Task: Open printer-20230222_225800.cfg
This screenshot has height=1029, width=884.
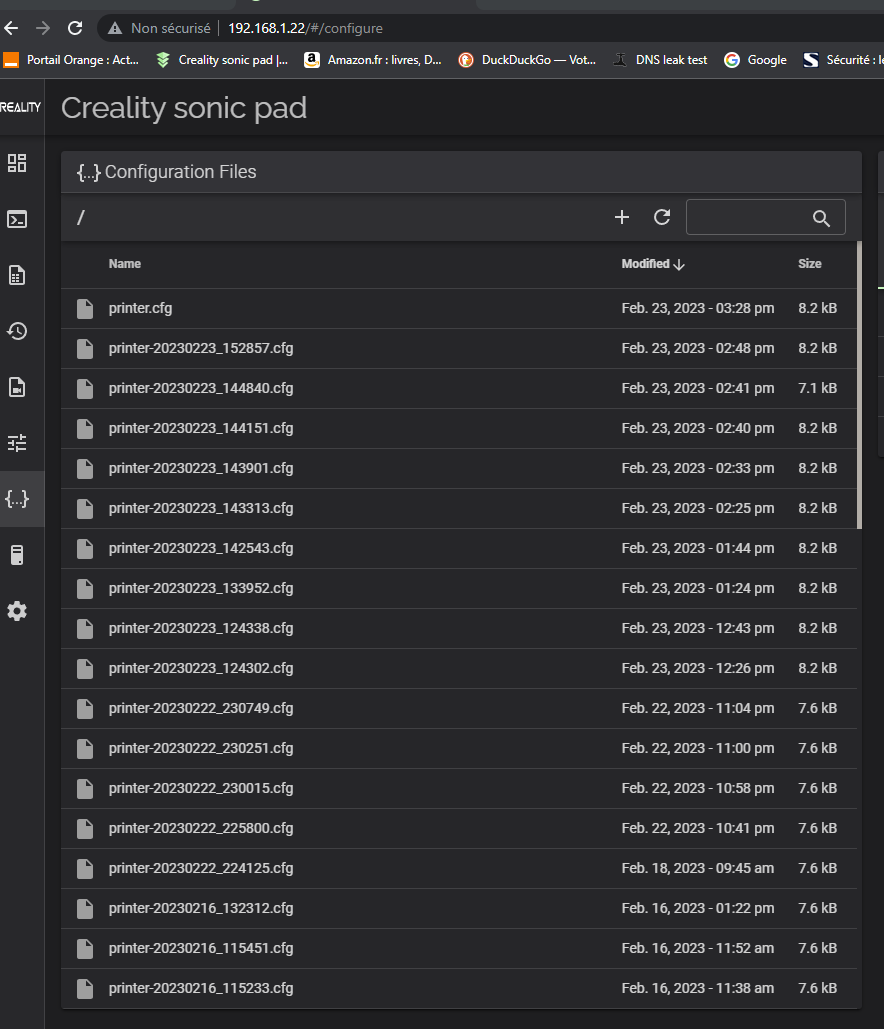Action: click(x=201, y=829)
